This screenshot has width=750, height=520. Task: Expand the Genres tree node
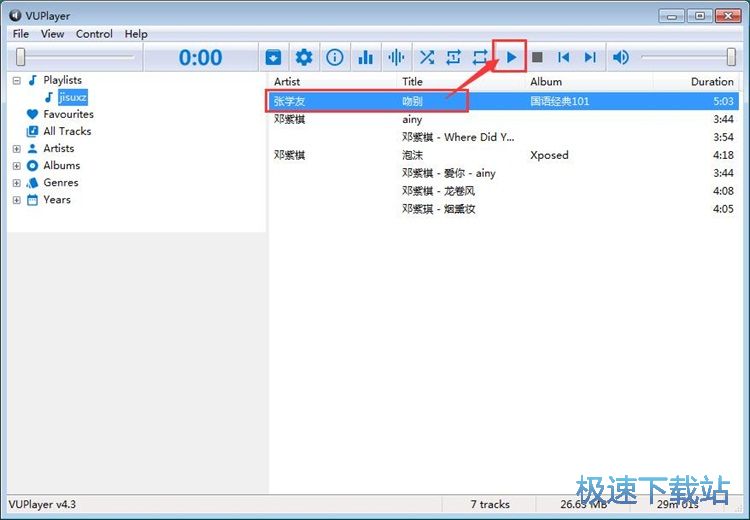17,183
